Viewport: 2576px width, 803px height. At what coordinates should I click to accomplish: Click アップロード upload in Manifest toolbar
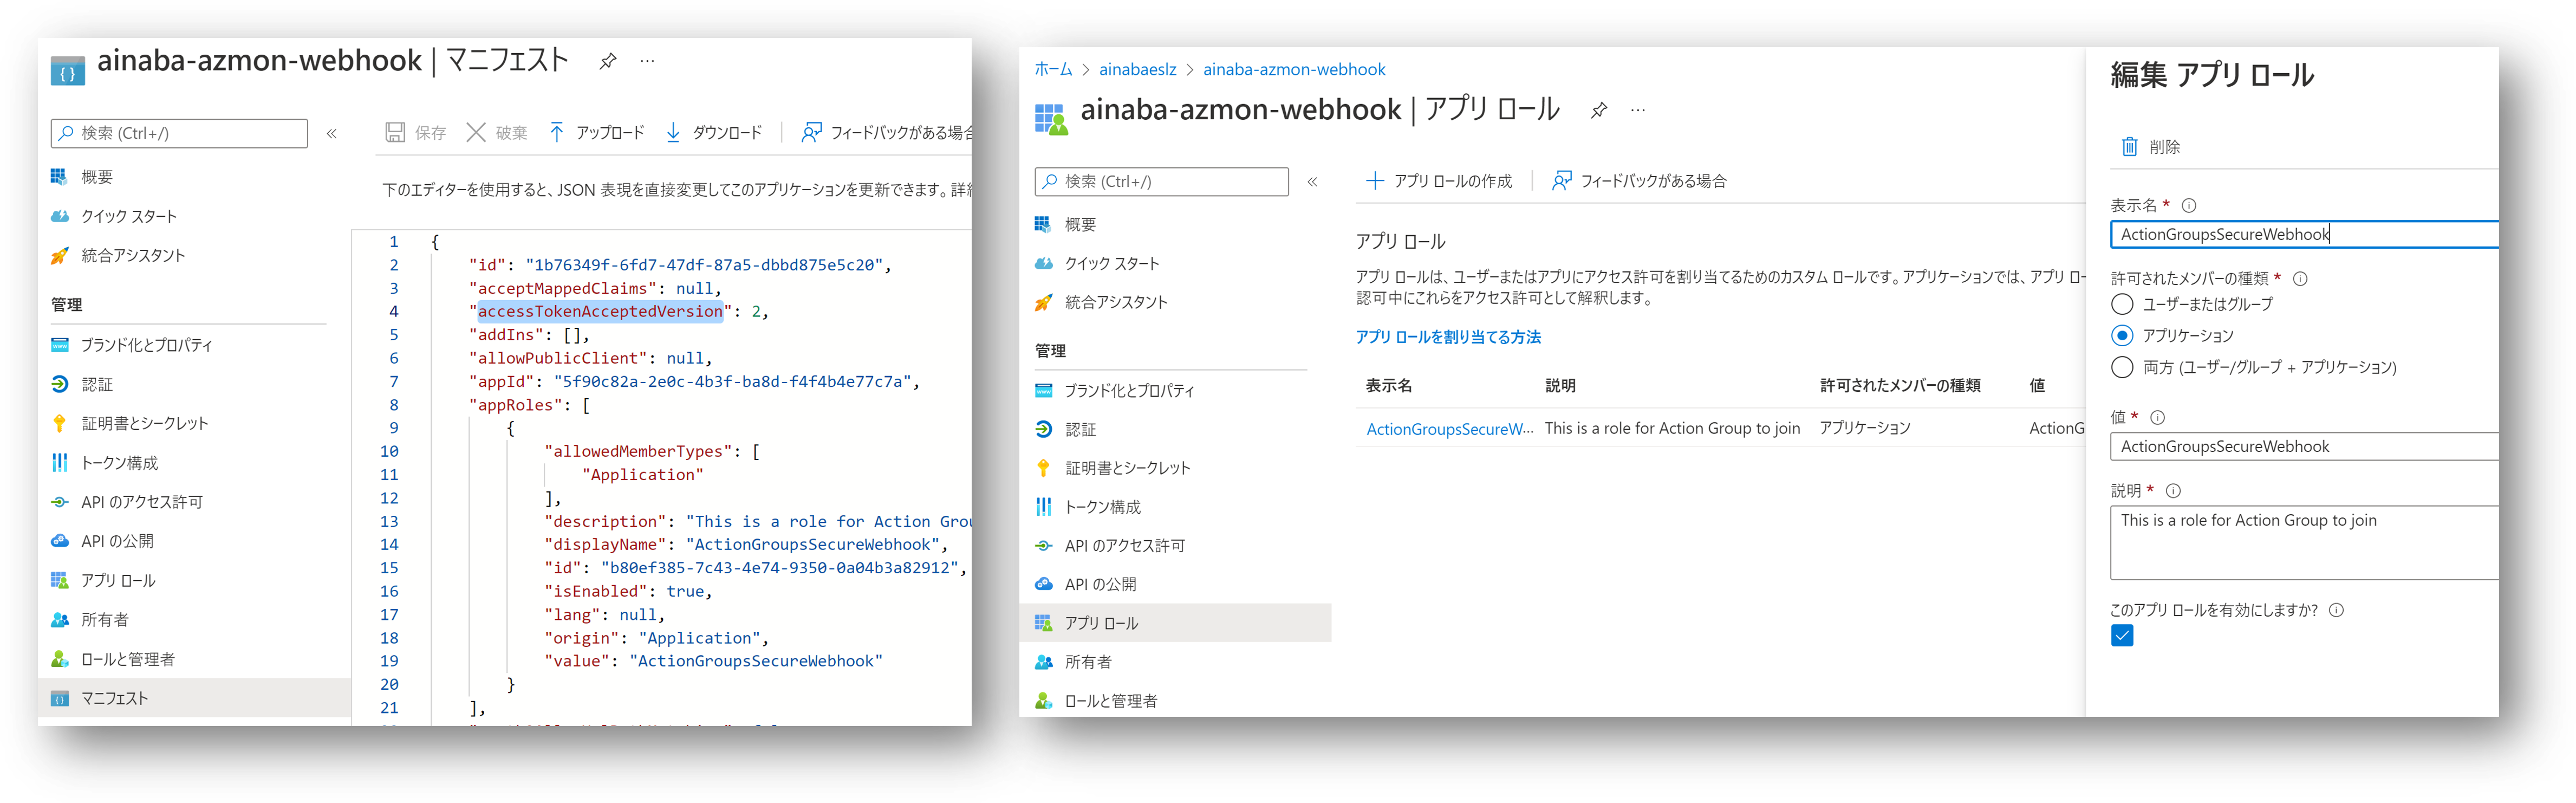[596, 132]
